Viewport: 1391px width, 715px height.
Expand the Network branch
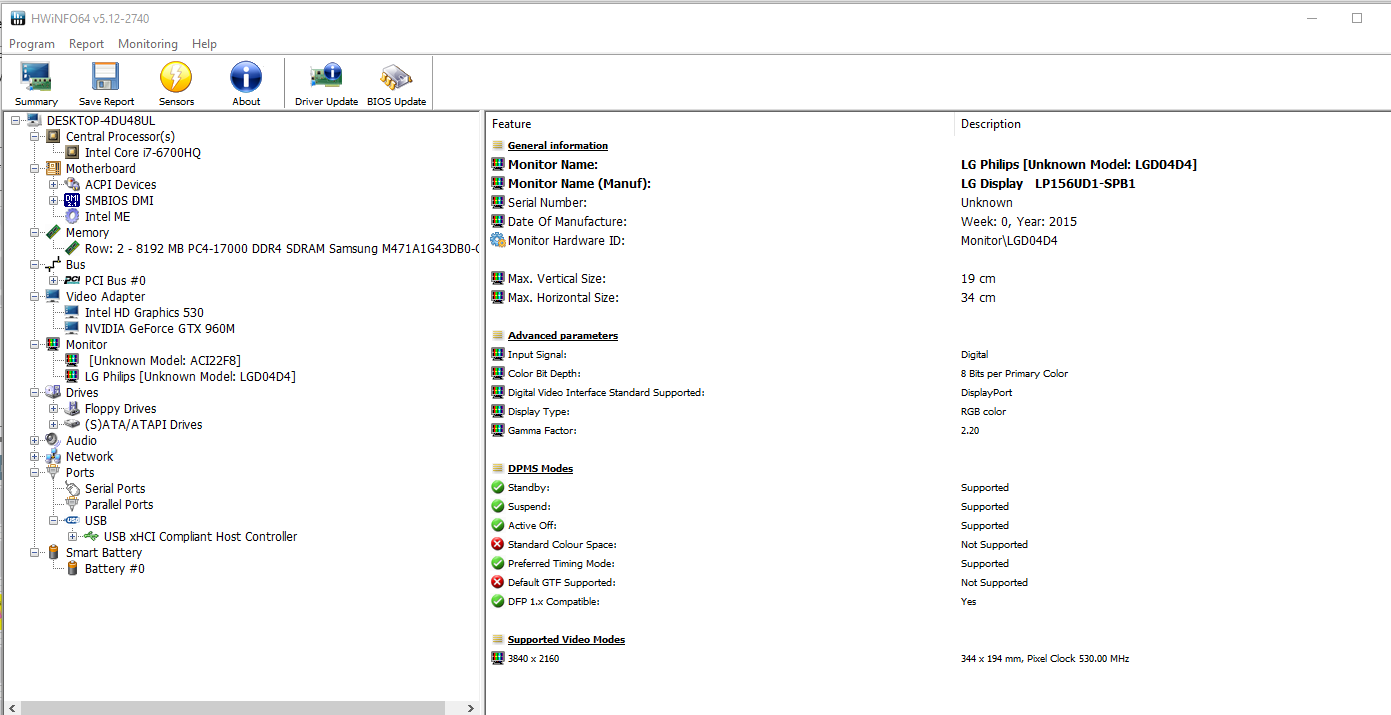point(35,456)
